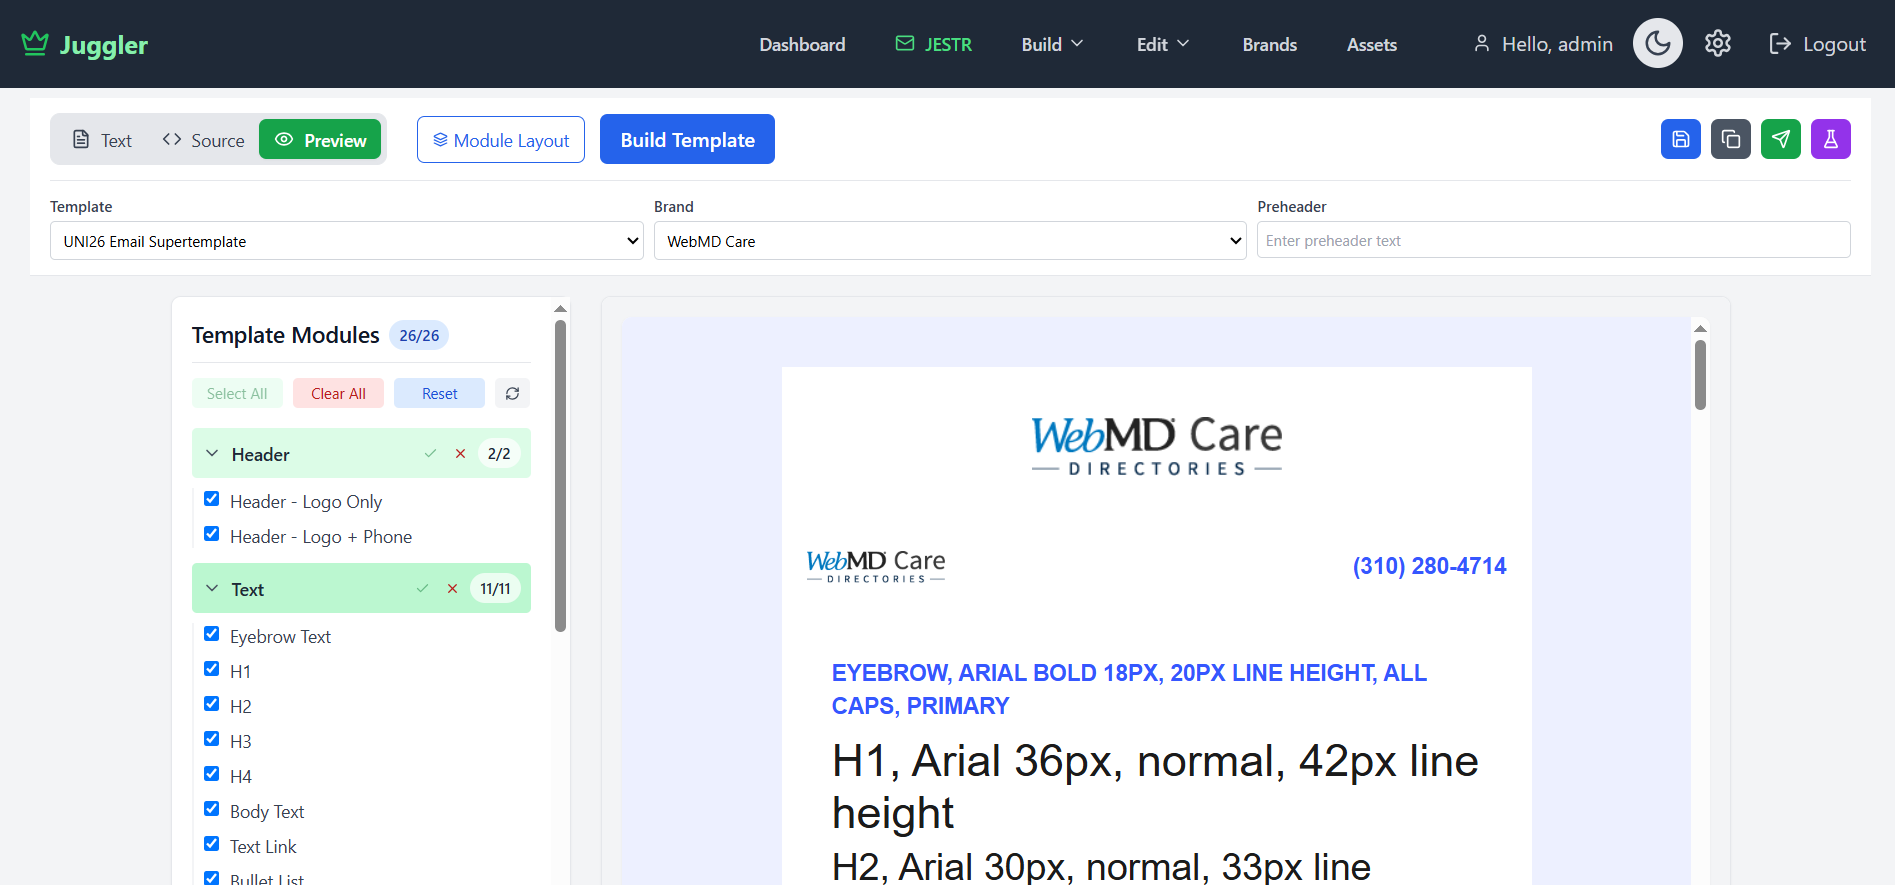1895x885 pixels.
Task: Click the blue save icon button
Action: click(x=1680, y=139)
